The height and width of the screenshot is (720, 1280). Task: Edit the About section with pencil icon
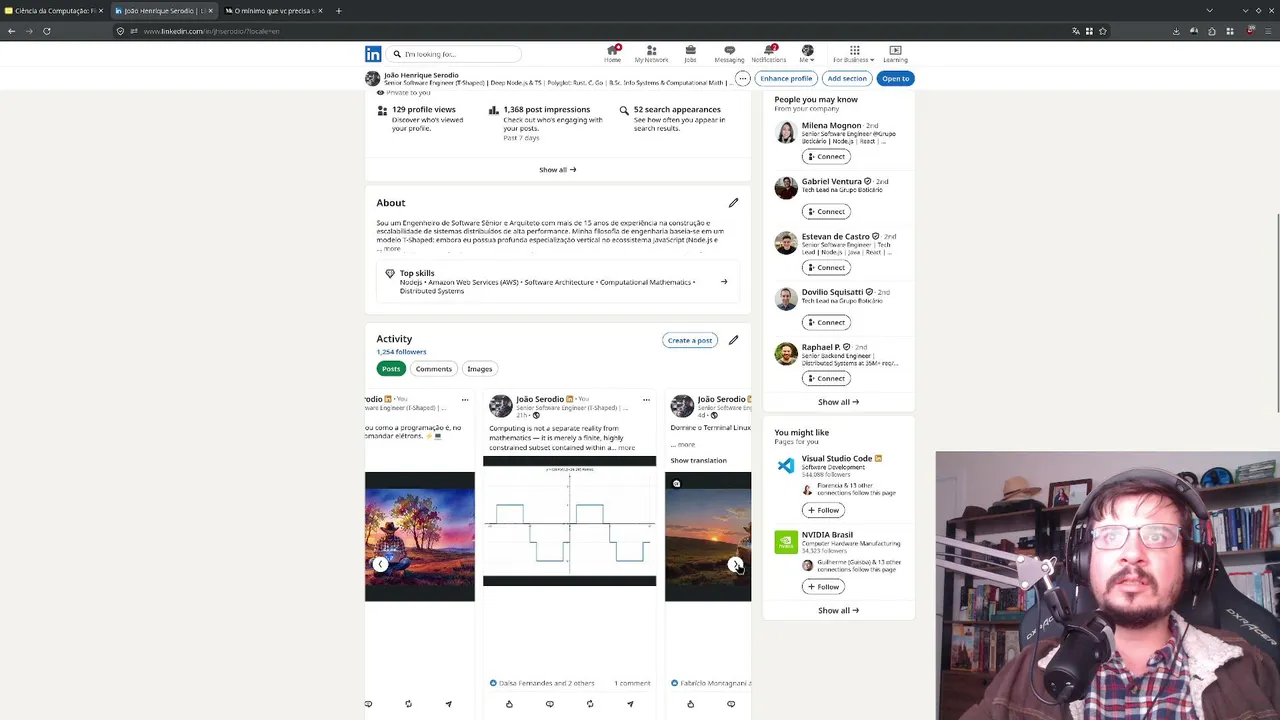[x=733, y=203]
